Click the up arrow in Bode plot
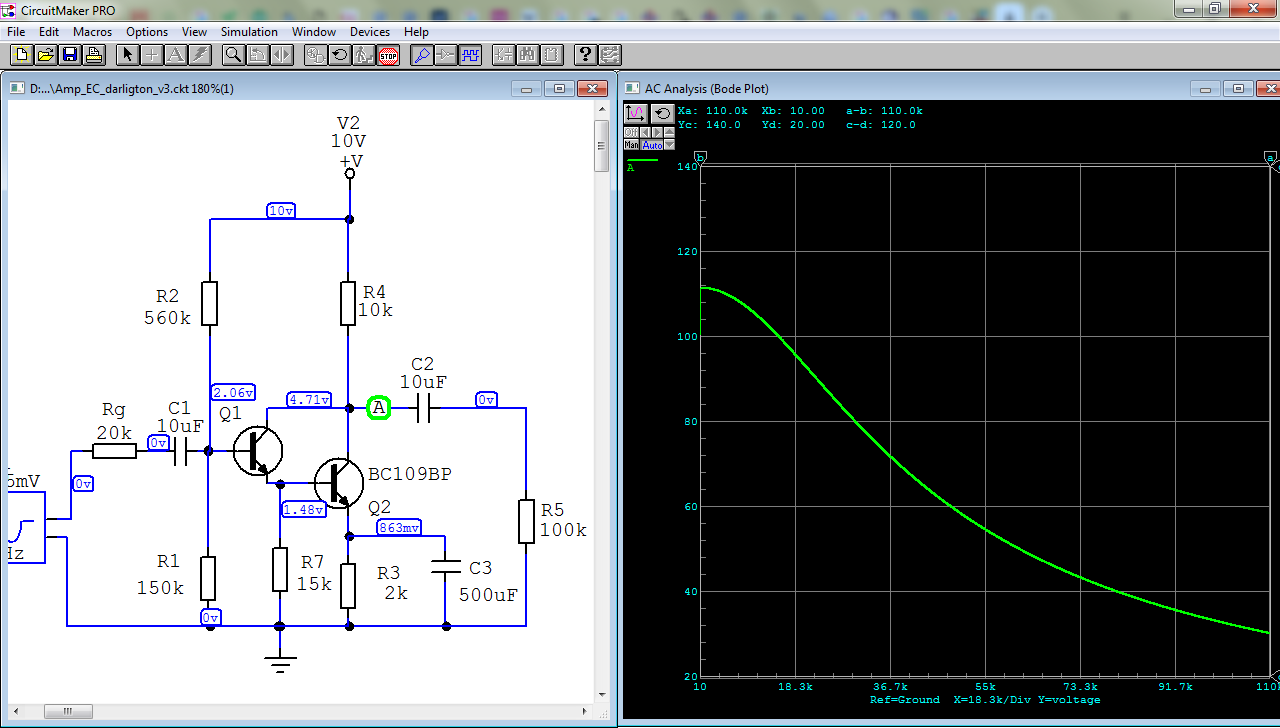This screenshot has height=728, width=1280. tap(669, 132)
